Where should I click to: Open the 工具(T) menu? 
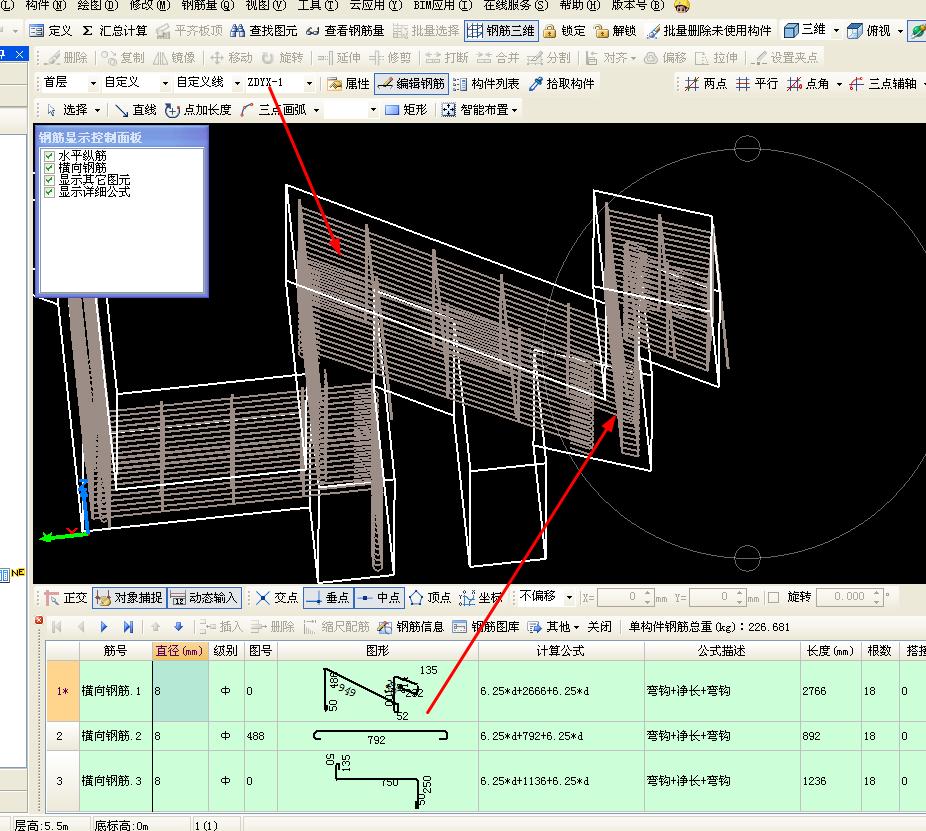(x=318, y=6)
